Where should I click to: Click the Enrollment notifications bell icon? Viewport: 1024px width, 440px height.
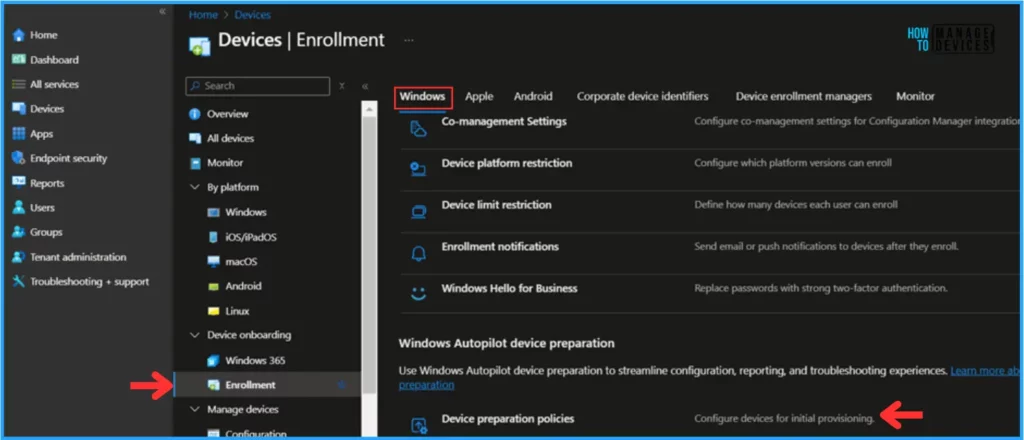tap(418, 253)
